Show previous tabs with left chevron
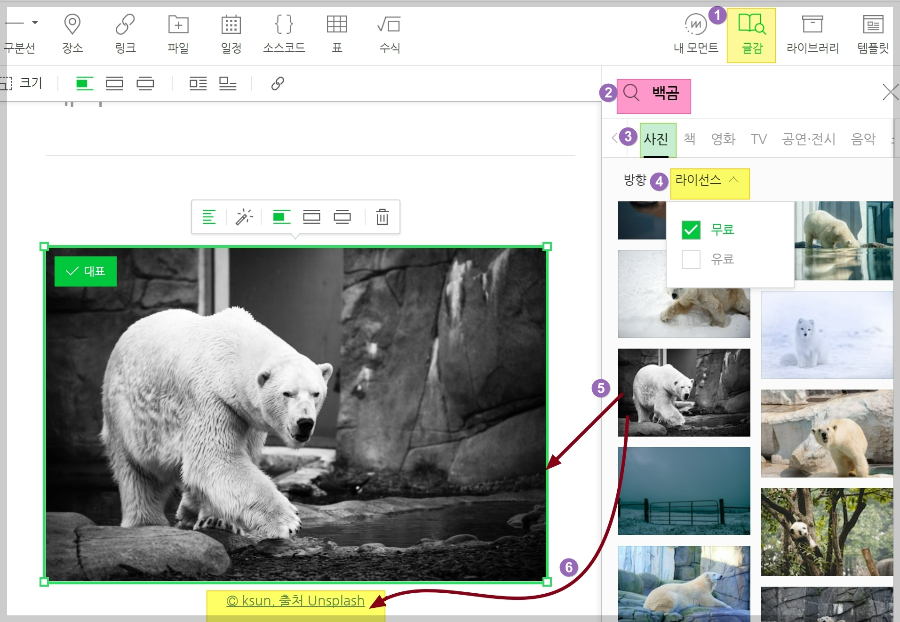 tap(614, 138)
